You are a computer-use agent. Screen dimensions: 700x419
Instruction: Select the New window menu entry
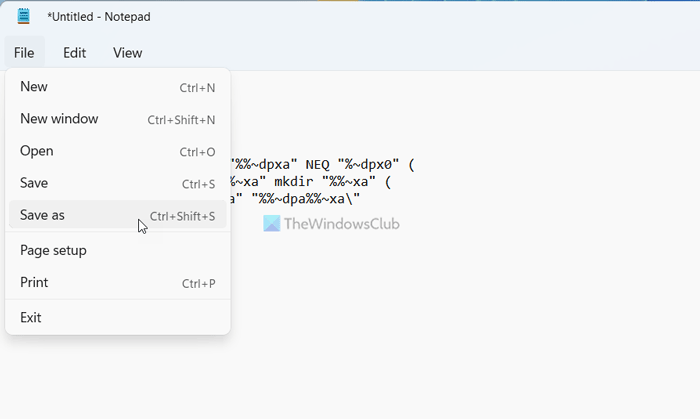coord(59,119)
